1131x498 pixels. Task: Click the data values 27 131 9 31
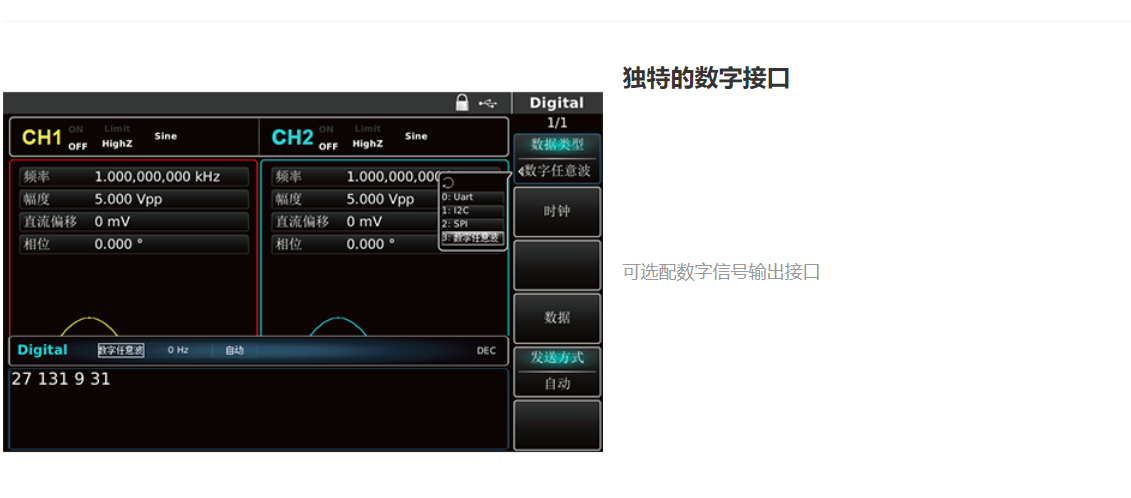(61, 379)
